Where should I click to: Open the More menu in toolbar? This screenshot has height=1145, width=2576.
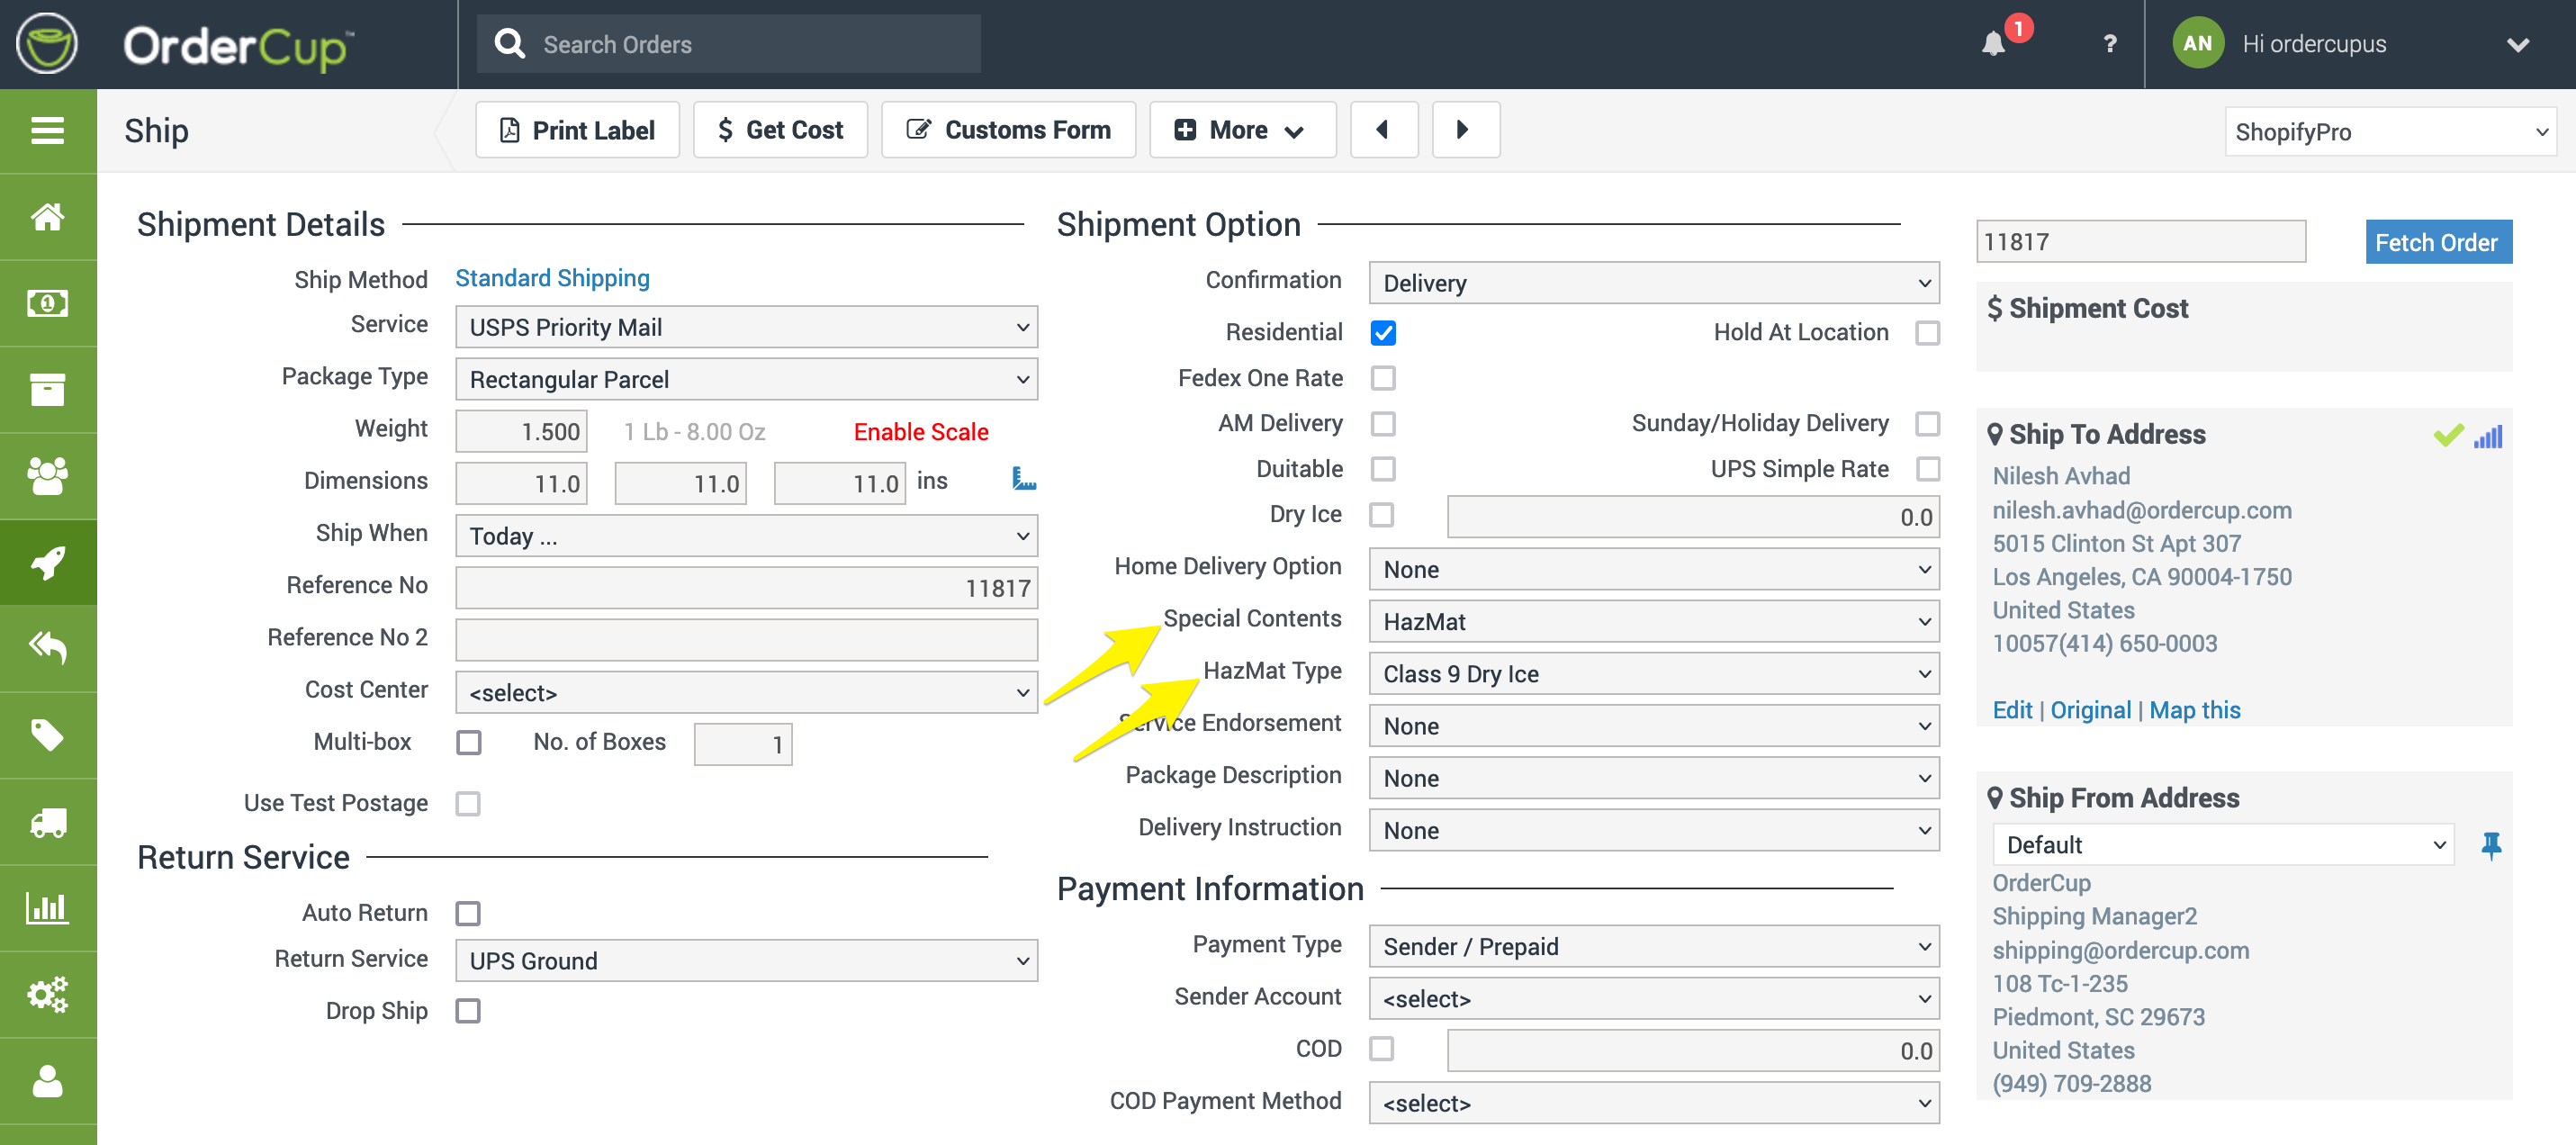click(1241, 130)
